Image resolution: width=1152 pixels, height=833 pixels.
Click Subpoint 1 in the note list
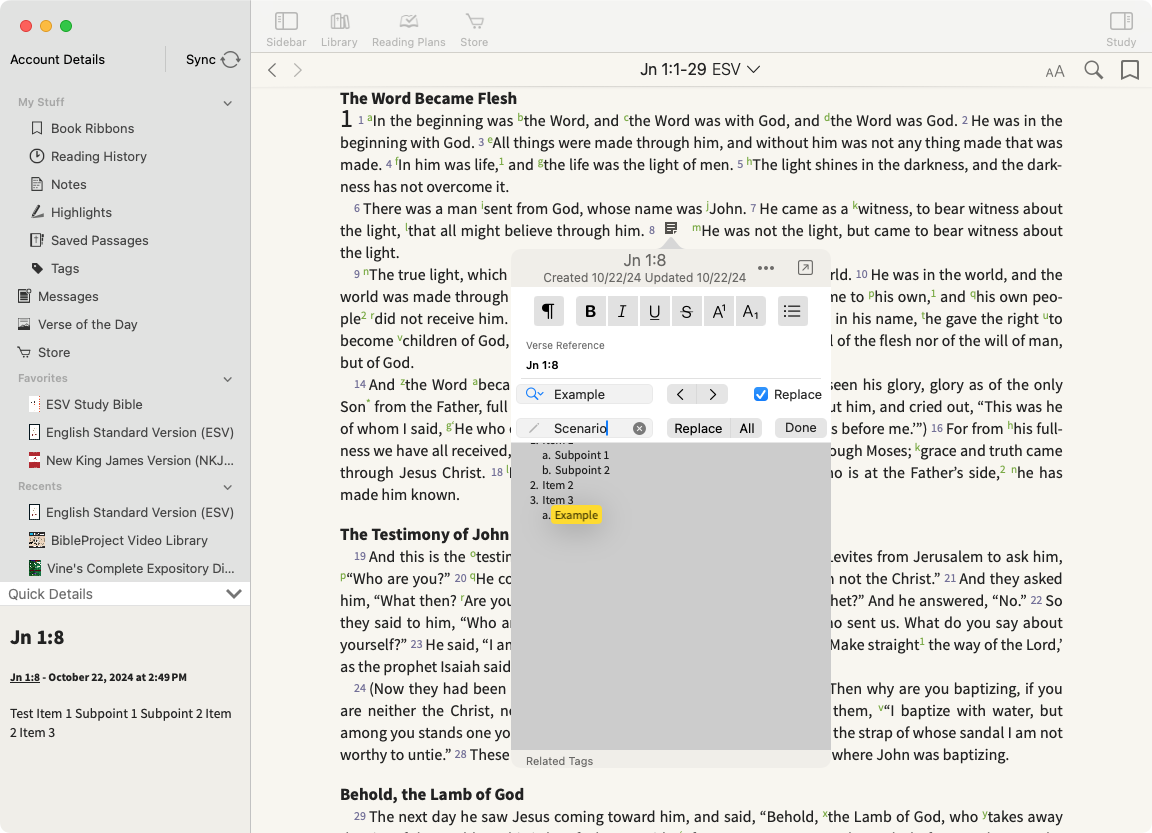[581, 455]
